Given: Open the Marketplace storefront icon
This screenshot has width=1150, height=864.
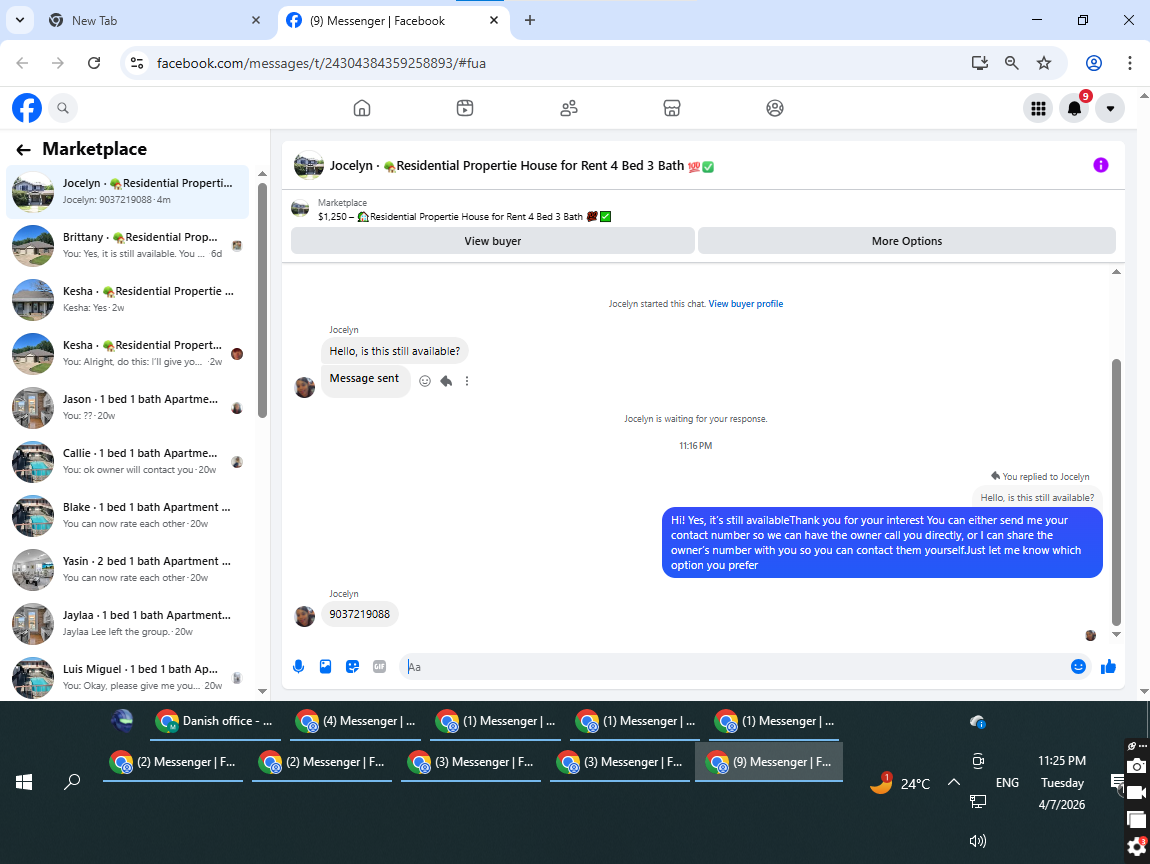Looking at the screenshot, I should [672, 108].
